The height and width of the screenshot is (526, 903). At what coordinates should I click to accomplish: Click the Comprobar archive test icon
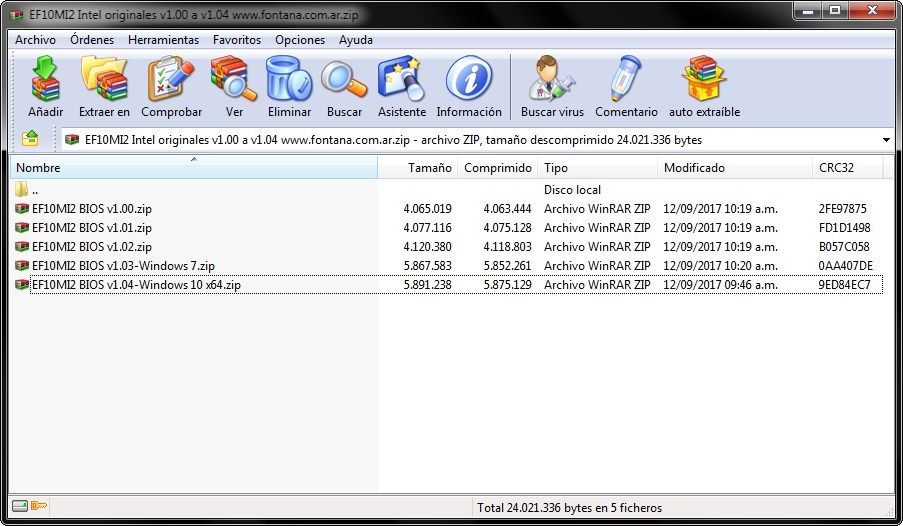171,79
